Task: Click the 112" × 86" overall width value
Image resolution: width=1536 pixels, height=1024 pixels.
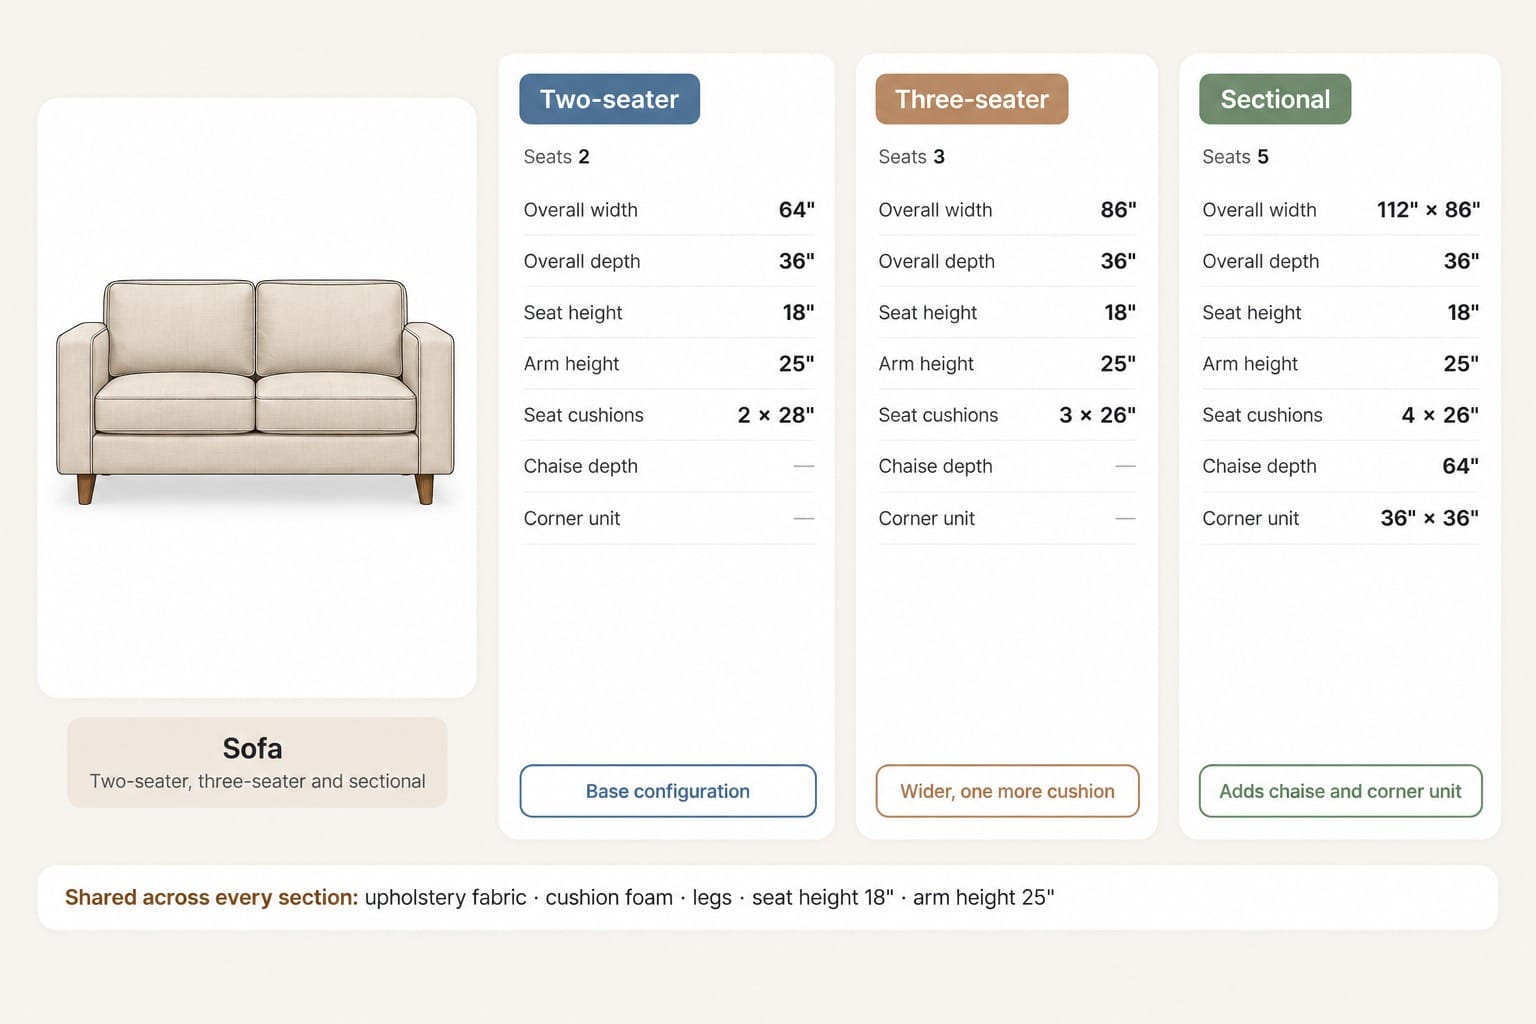Action: [x=1428, y=210]
